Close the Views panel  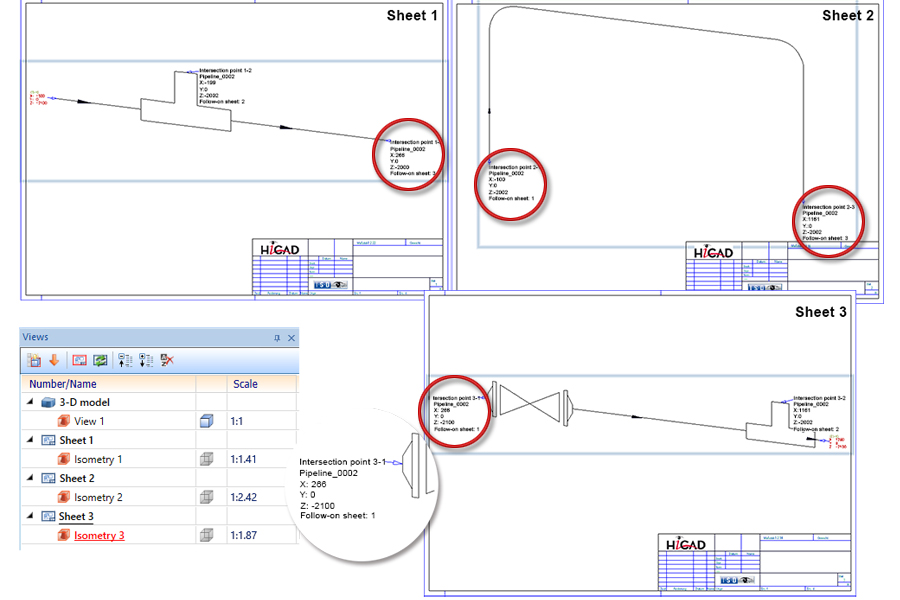point(291,338)
